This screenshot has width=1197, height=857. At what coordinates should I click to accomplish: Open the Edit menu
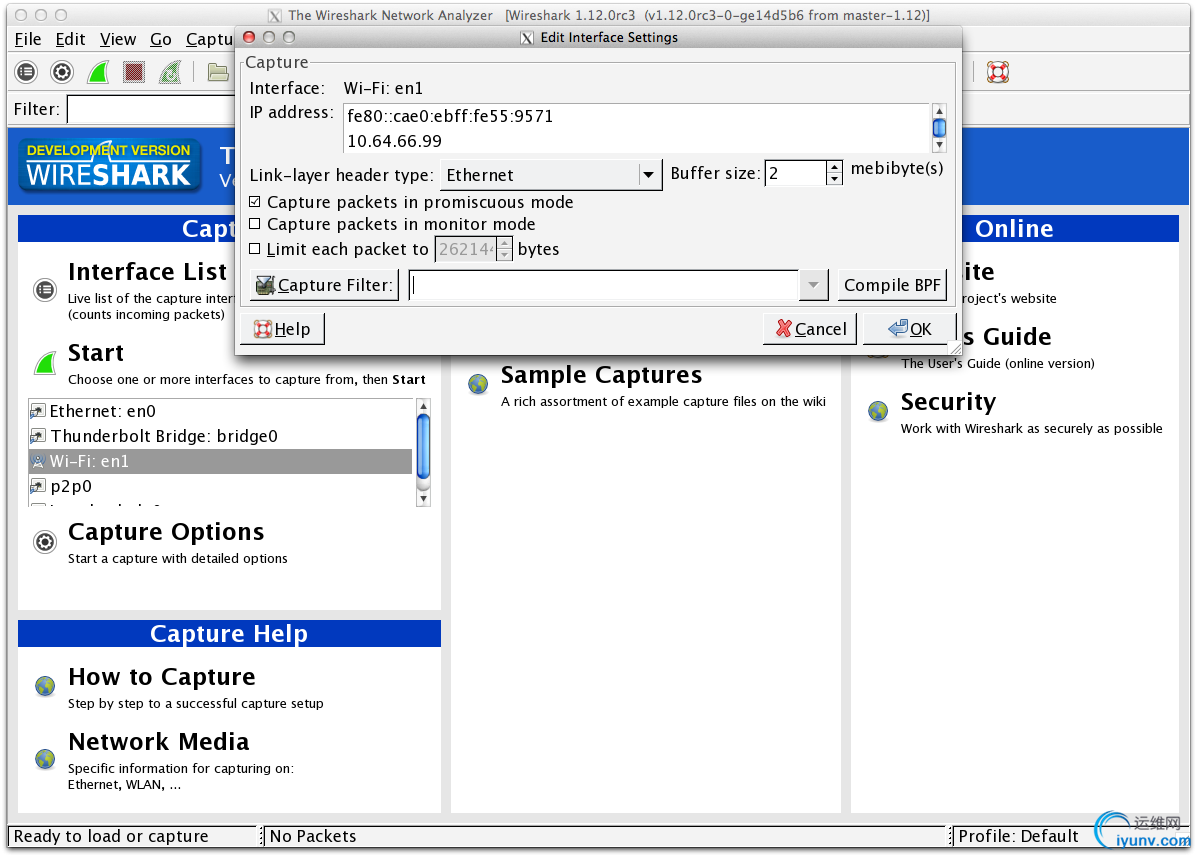click(x=70, y=40)
